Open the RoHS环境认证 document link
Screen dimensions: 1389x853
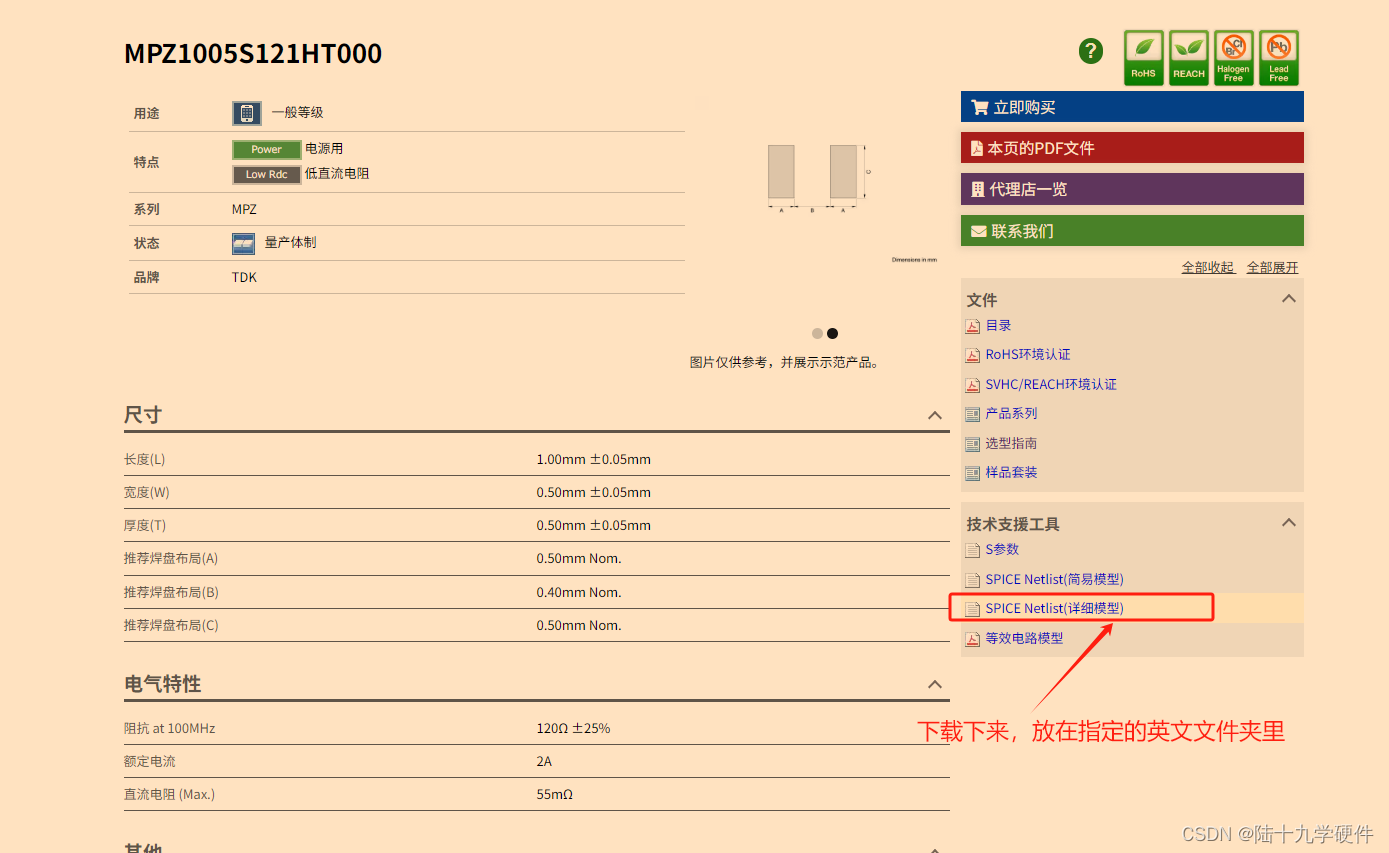pyautogui.click(x=1028, y=355)
